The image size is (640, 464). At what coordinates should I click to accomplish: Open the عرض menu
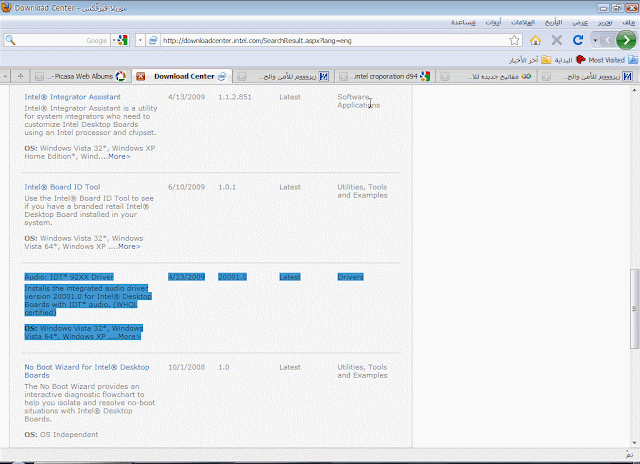(x=580, y=22)
